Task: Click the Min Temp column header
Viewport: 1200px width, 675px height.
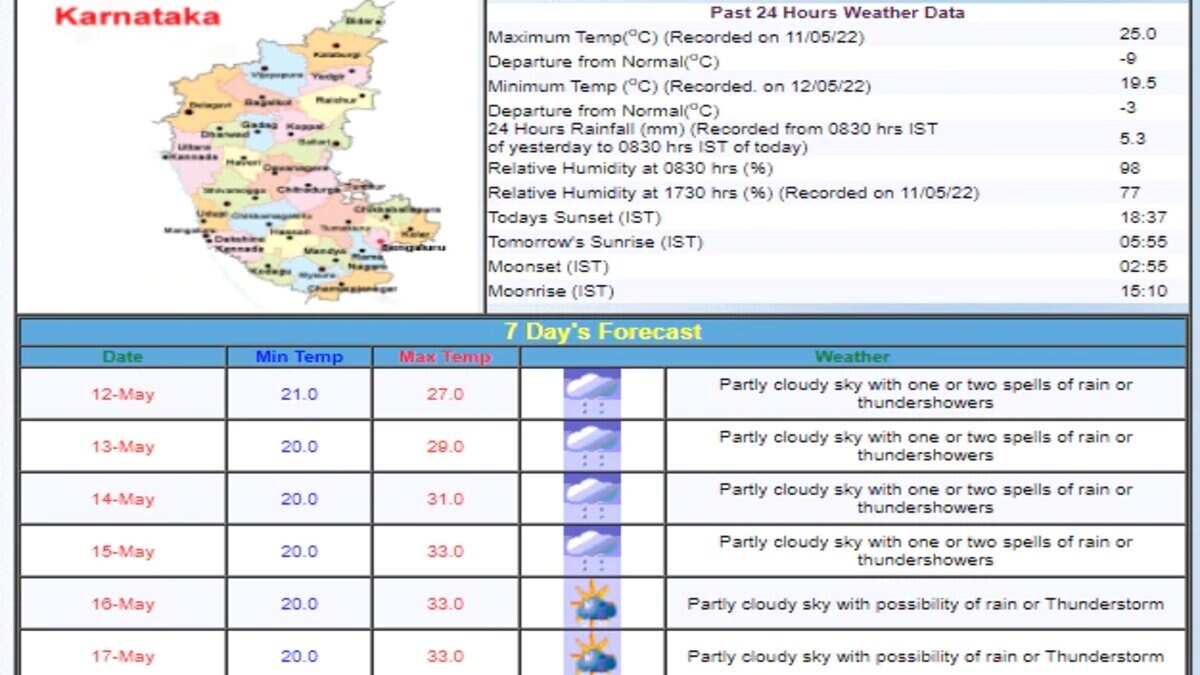Action: click(x=299, y=357)
